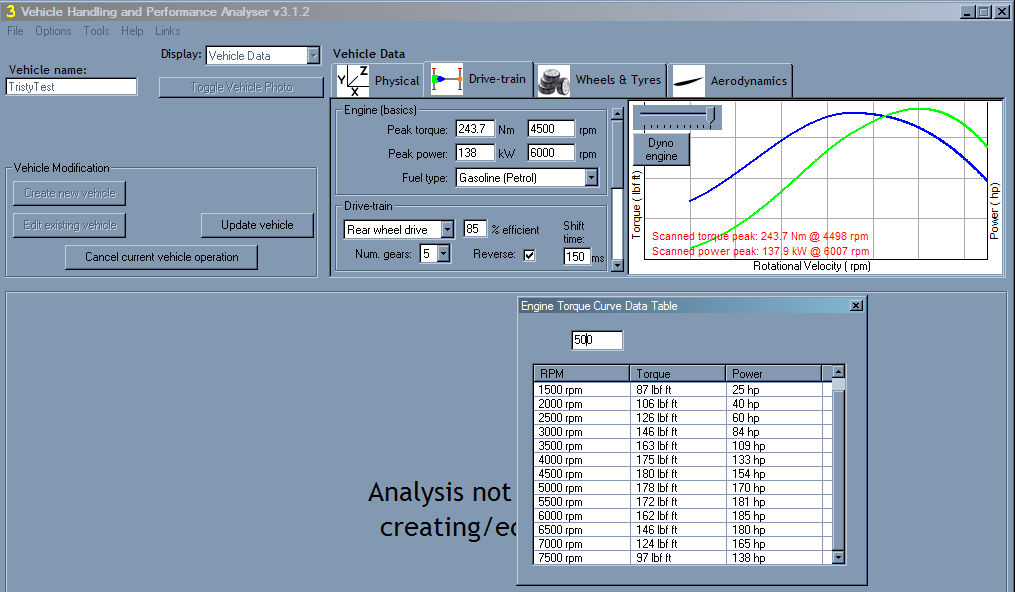Screen dimensions: 1015x592
Task: Click the RPM column header
Action: [581, 373]
